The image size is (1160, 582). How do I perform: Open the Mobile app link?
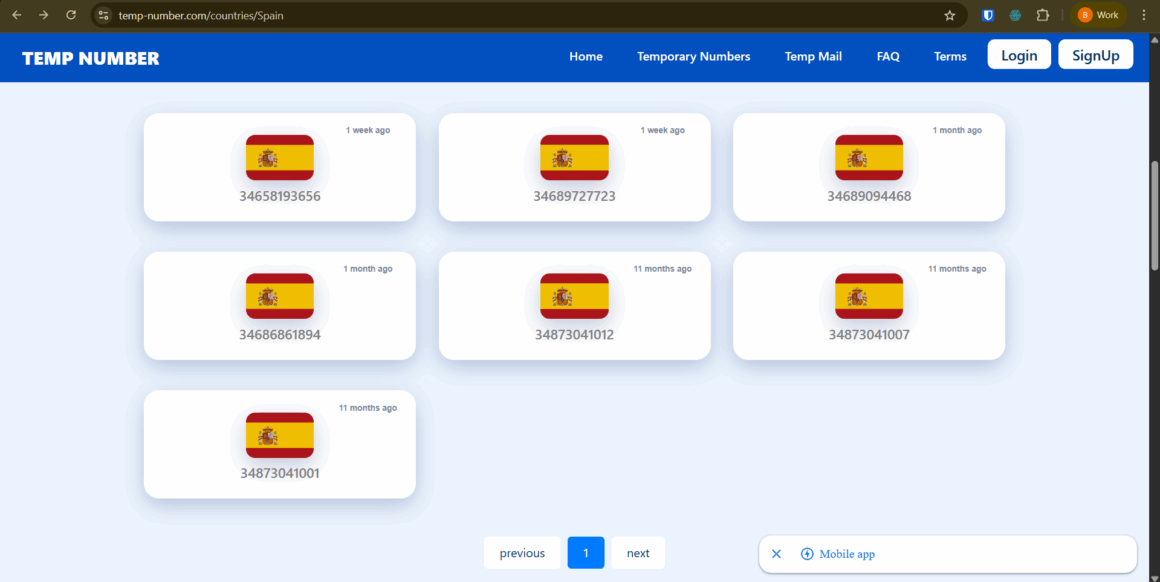point(846,554)
